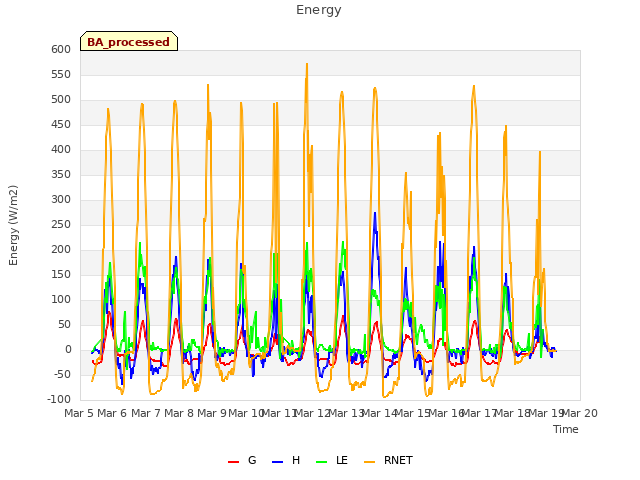
Task: Click the Mar 12 date tick label
Action: [312, 413]
